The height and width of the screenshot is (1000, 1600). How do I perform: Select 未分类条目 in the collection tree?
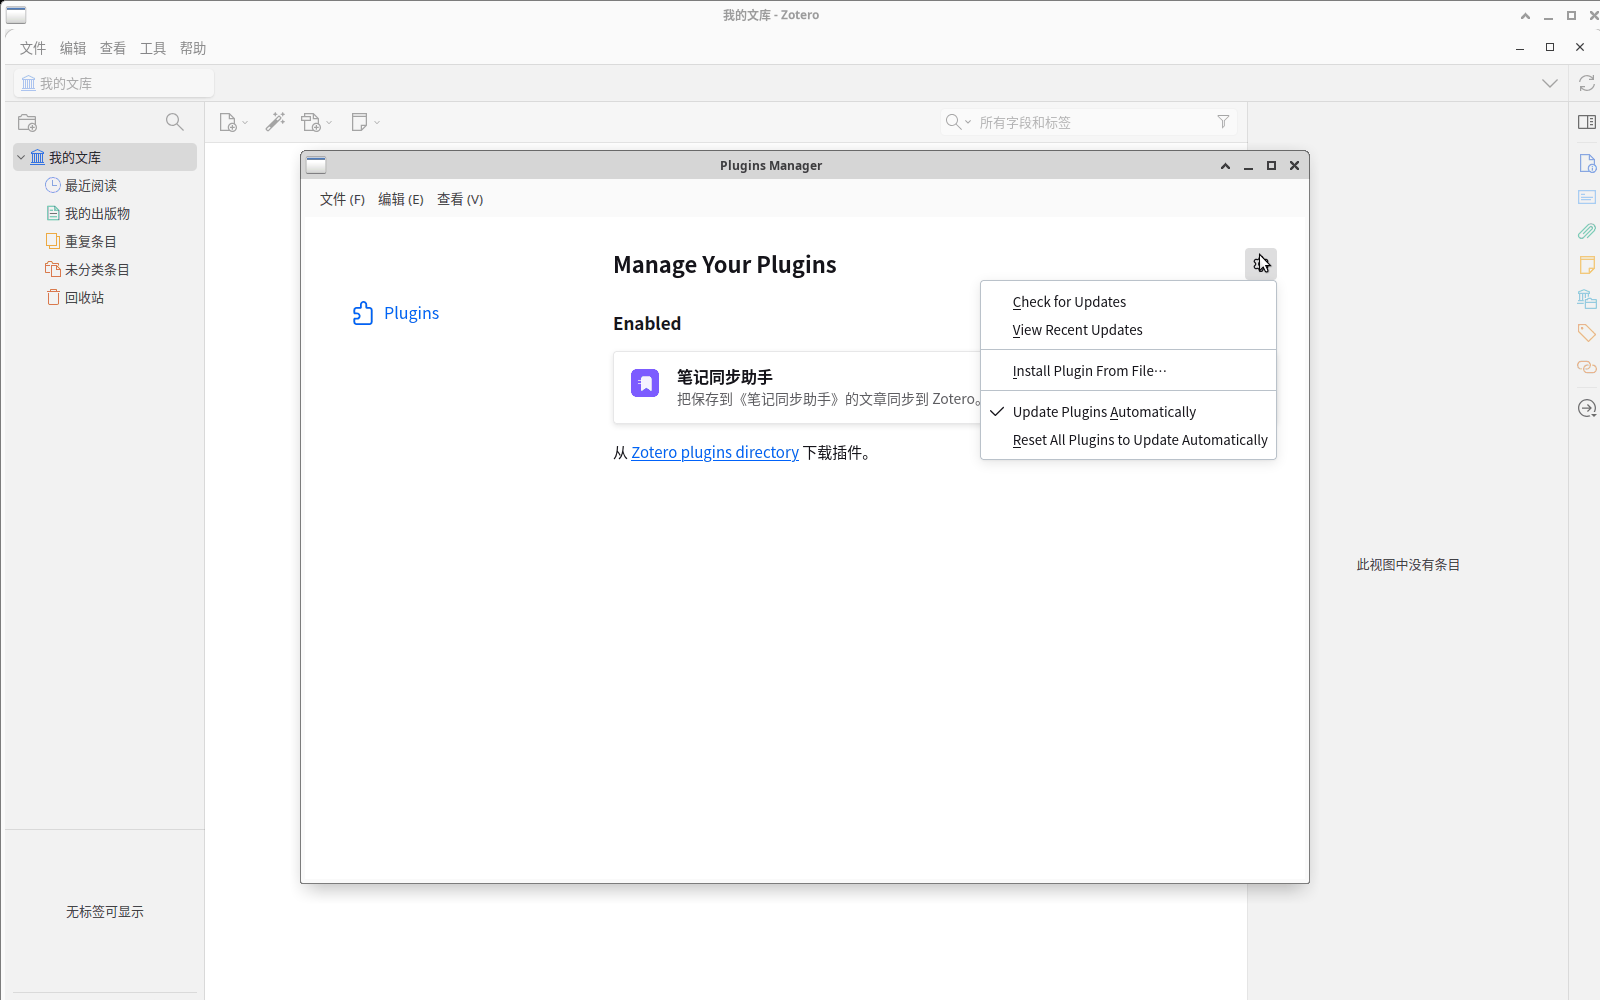105,269
